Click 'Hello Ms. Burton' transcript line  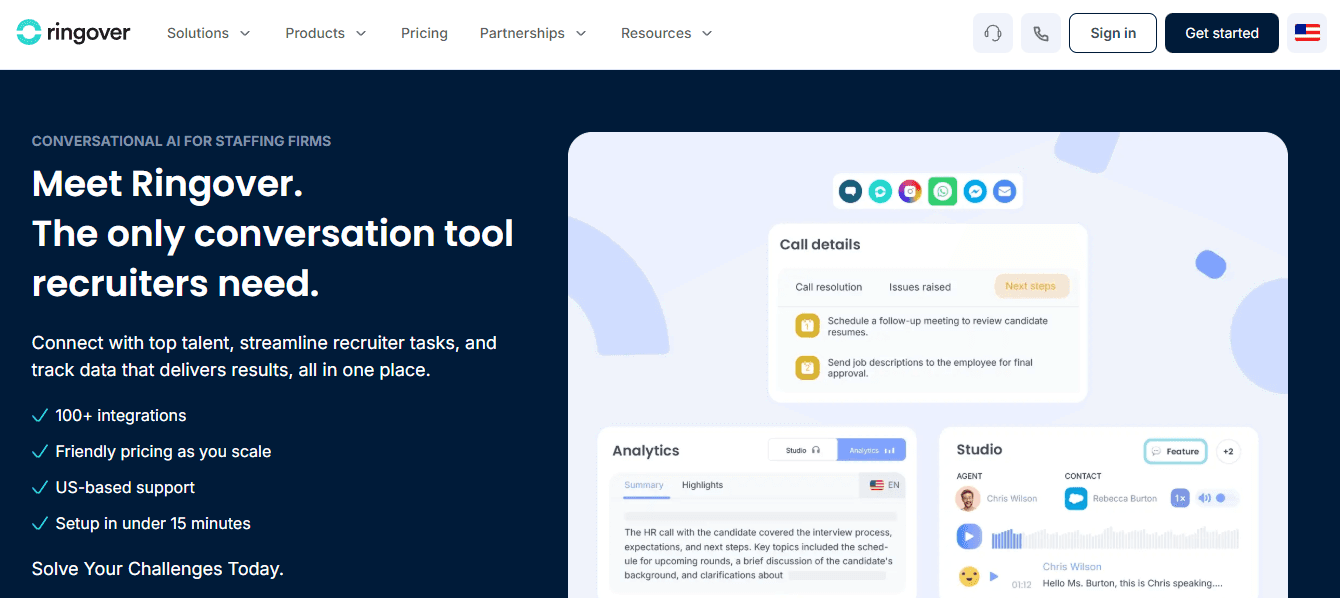pyautogui.click(x=1132, y=583)
